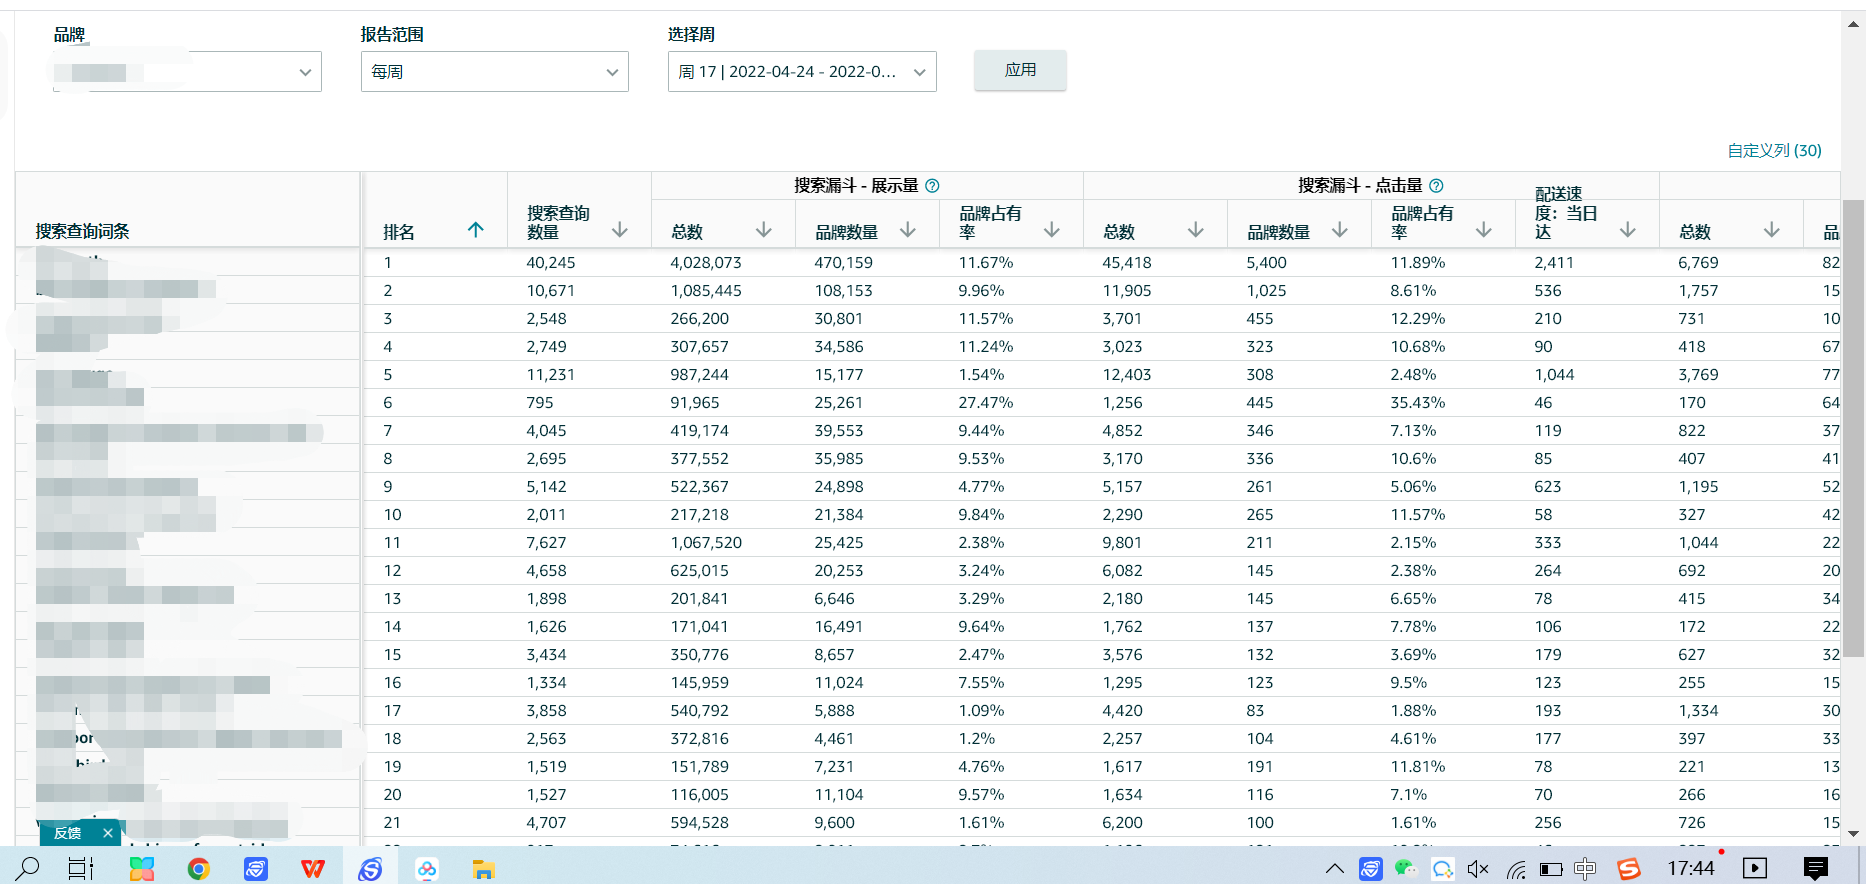
Task: Select cell 987,244 in row 5
Action: [x=699, y=375]
